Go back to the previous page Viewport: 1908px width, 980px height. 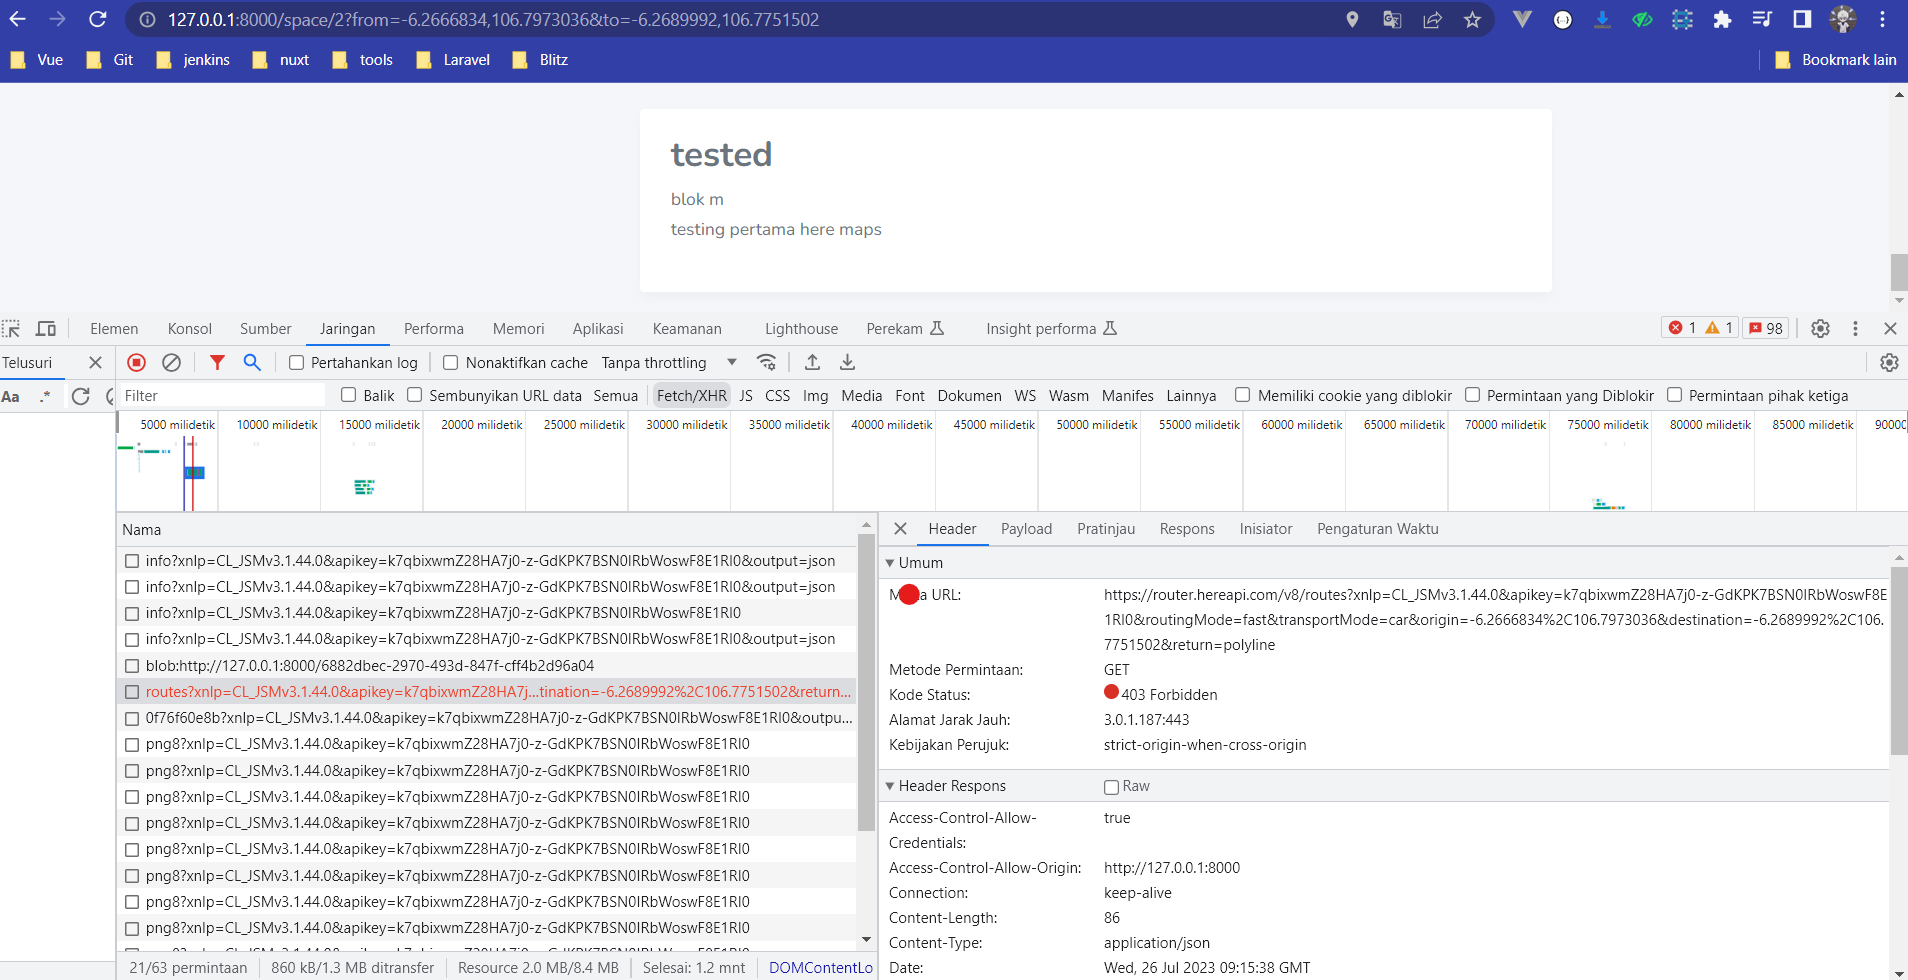pos(18,19)
